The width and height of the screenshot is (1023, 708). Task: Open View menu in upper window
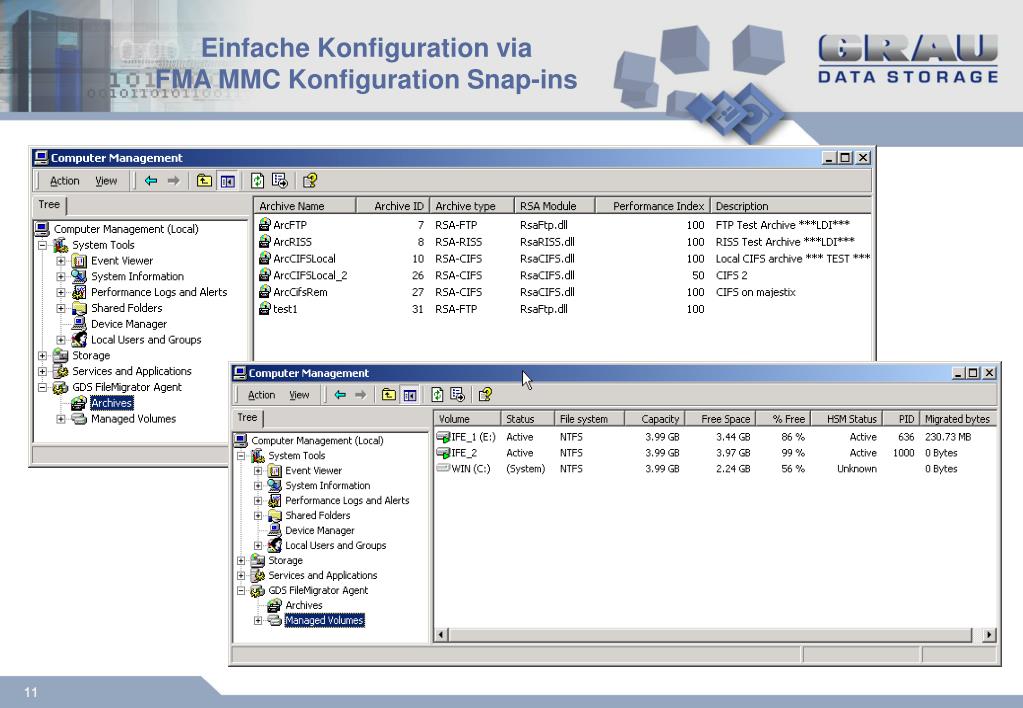pyautogui.click(x=106, y=181)
